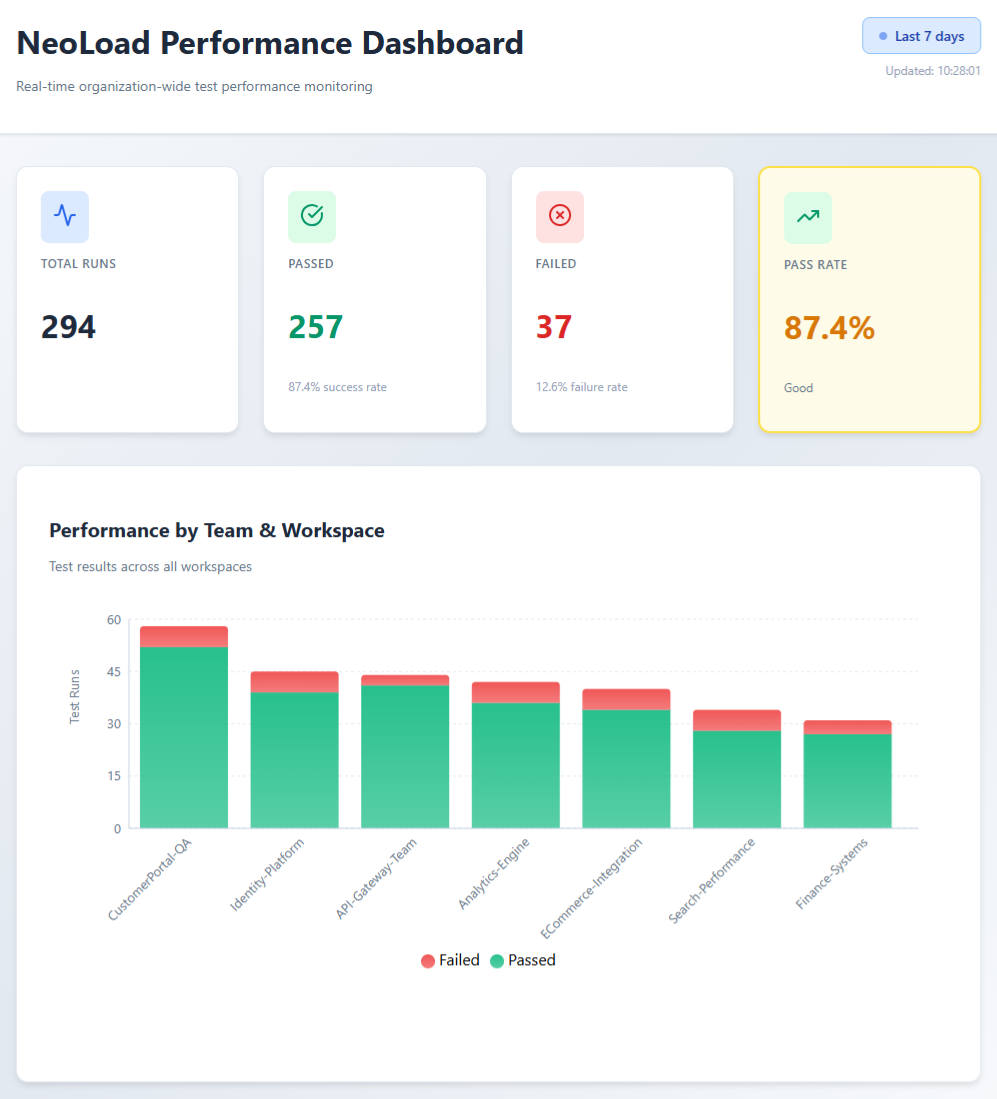
Task: Open the Last 7 days range selector
Action: pyautogui.click(x=921, y=36)
